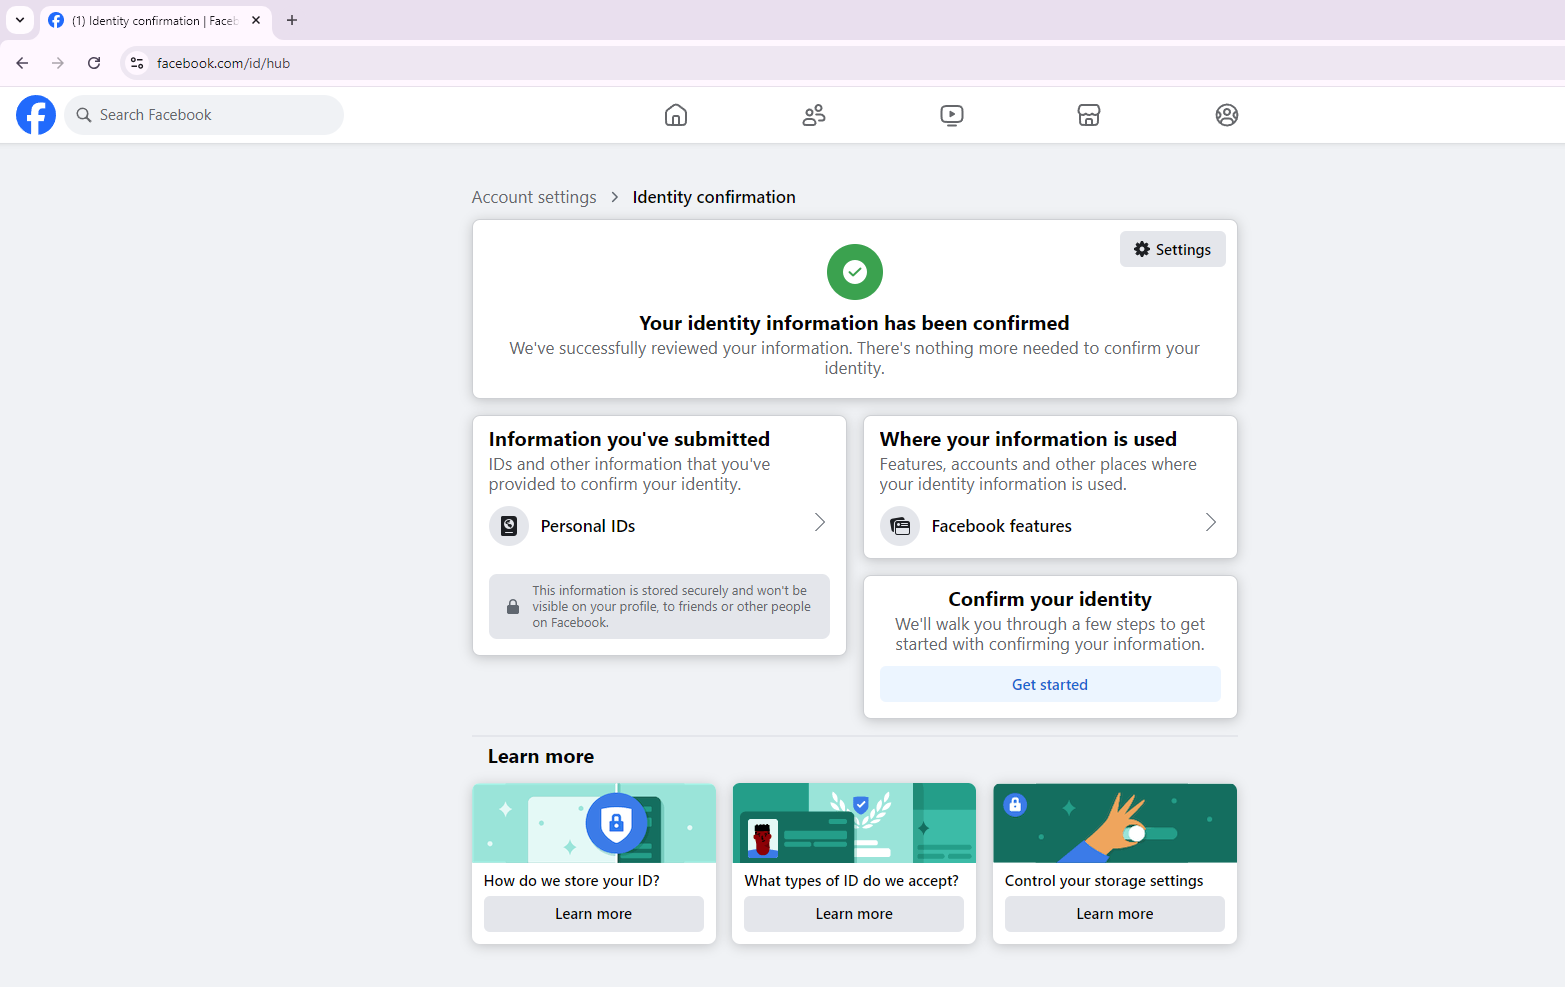
Task: Focus the Search Facebook field
Action: pos(204,115)
